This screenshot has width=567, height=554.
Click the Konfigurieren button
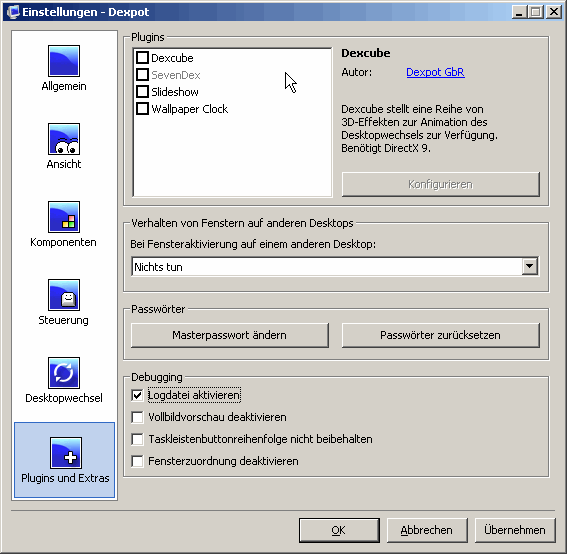(441, 184)
